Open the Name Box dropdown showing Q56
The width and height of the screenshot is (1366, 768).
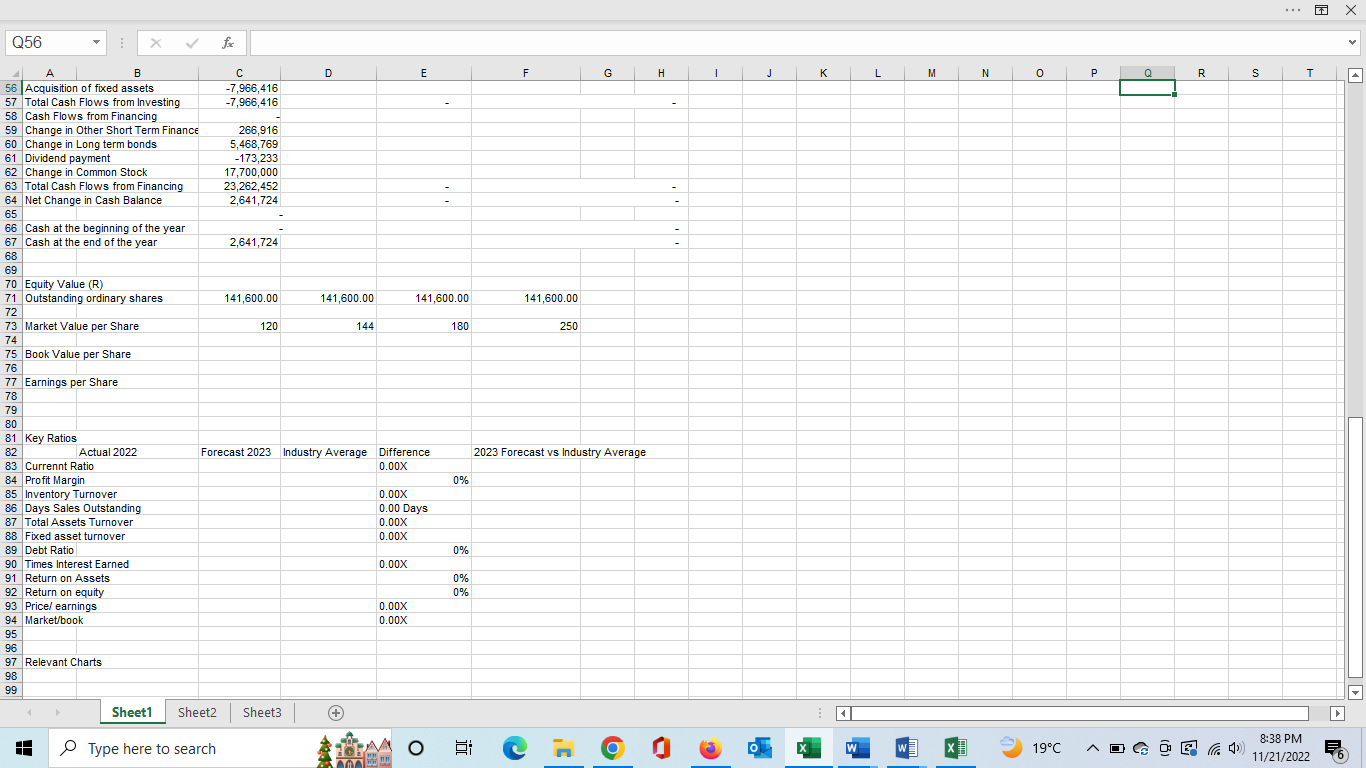tap(96, 43)
